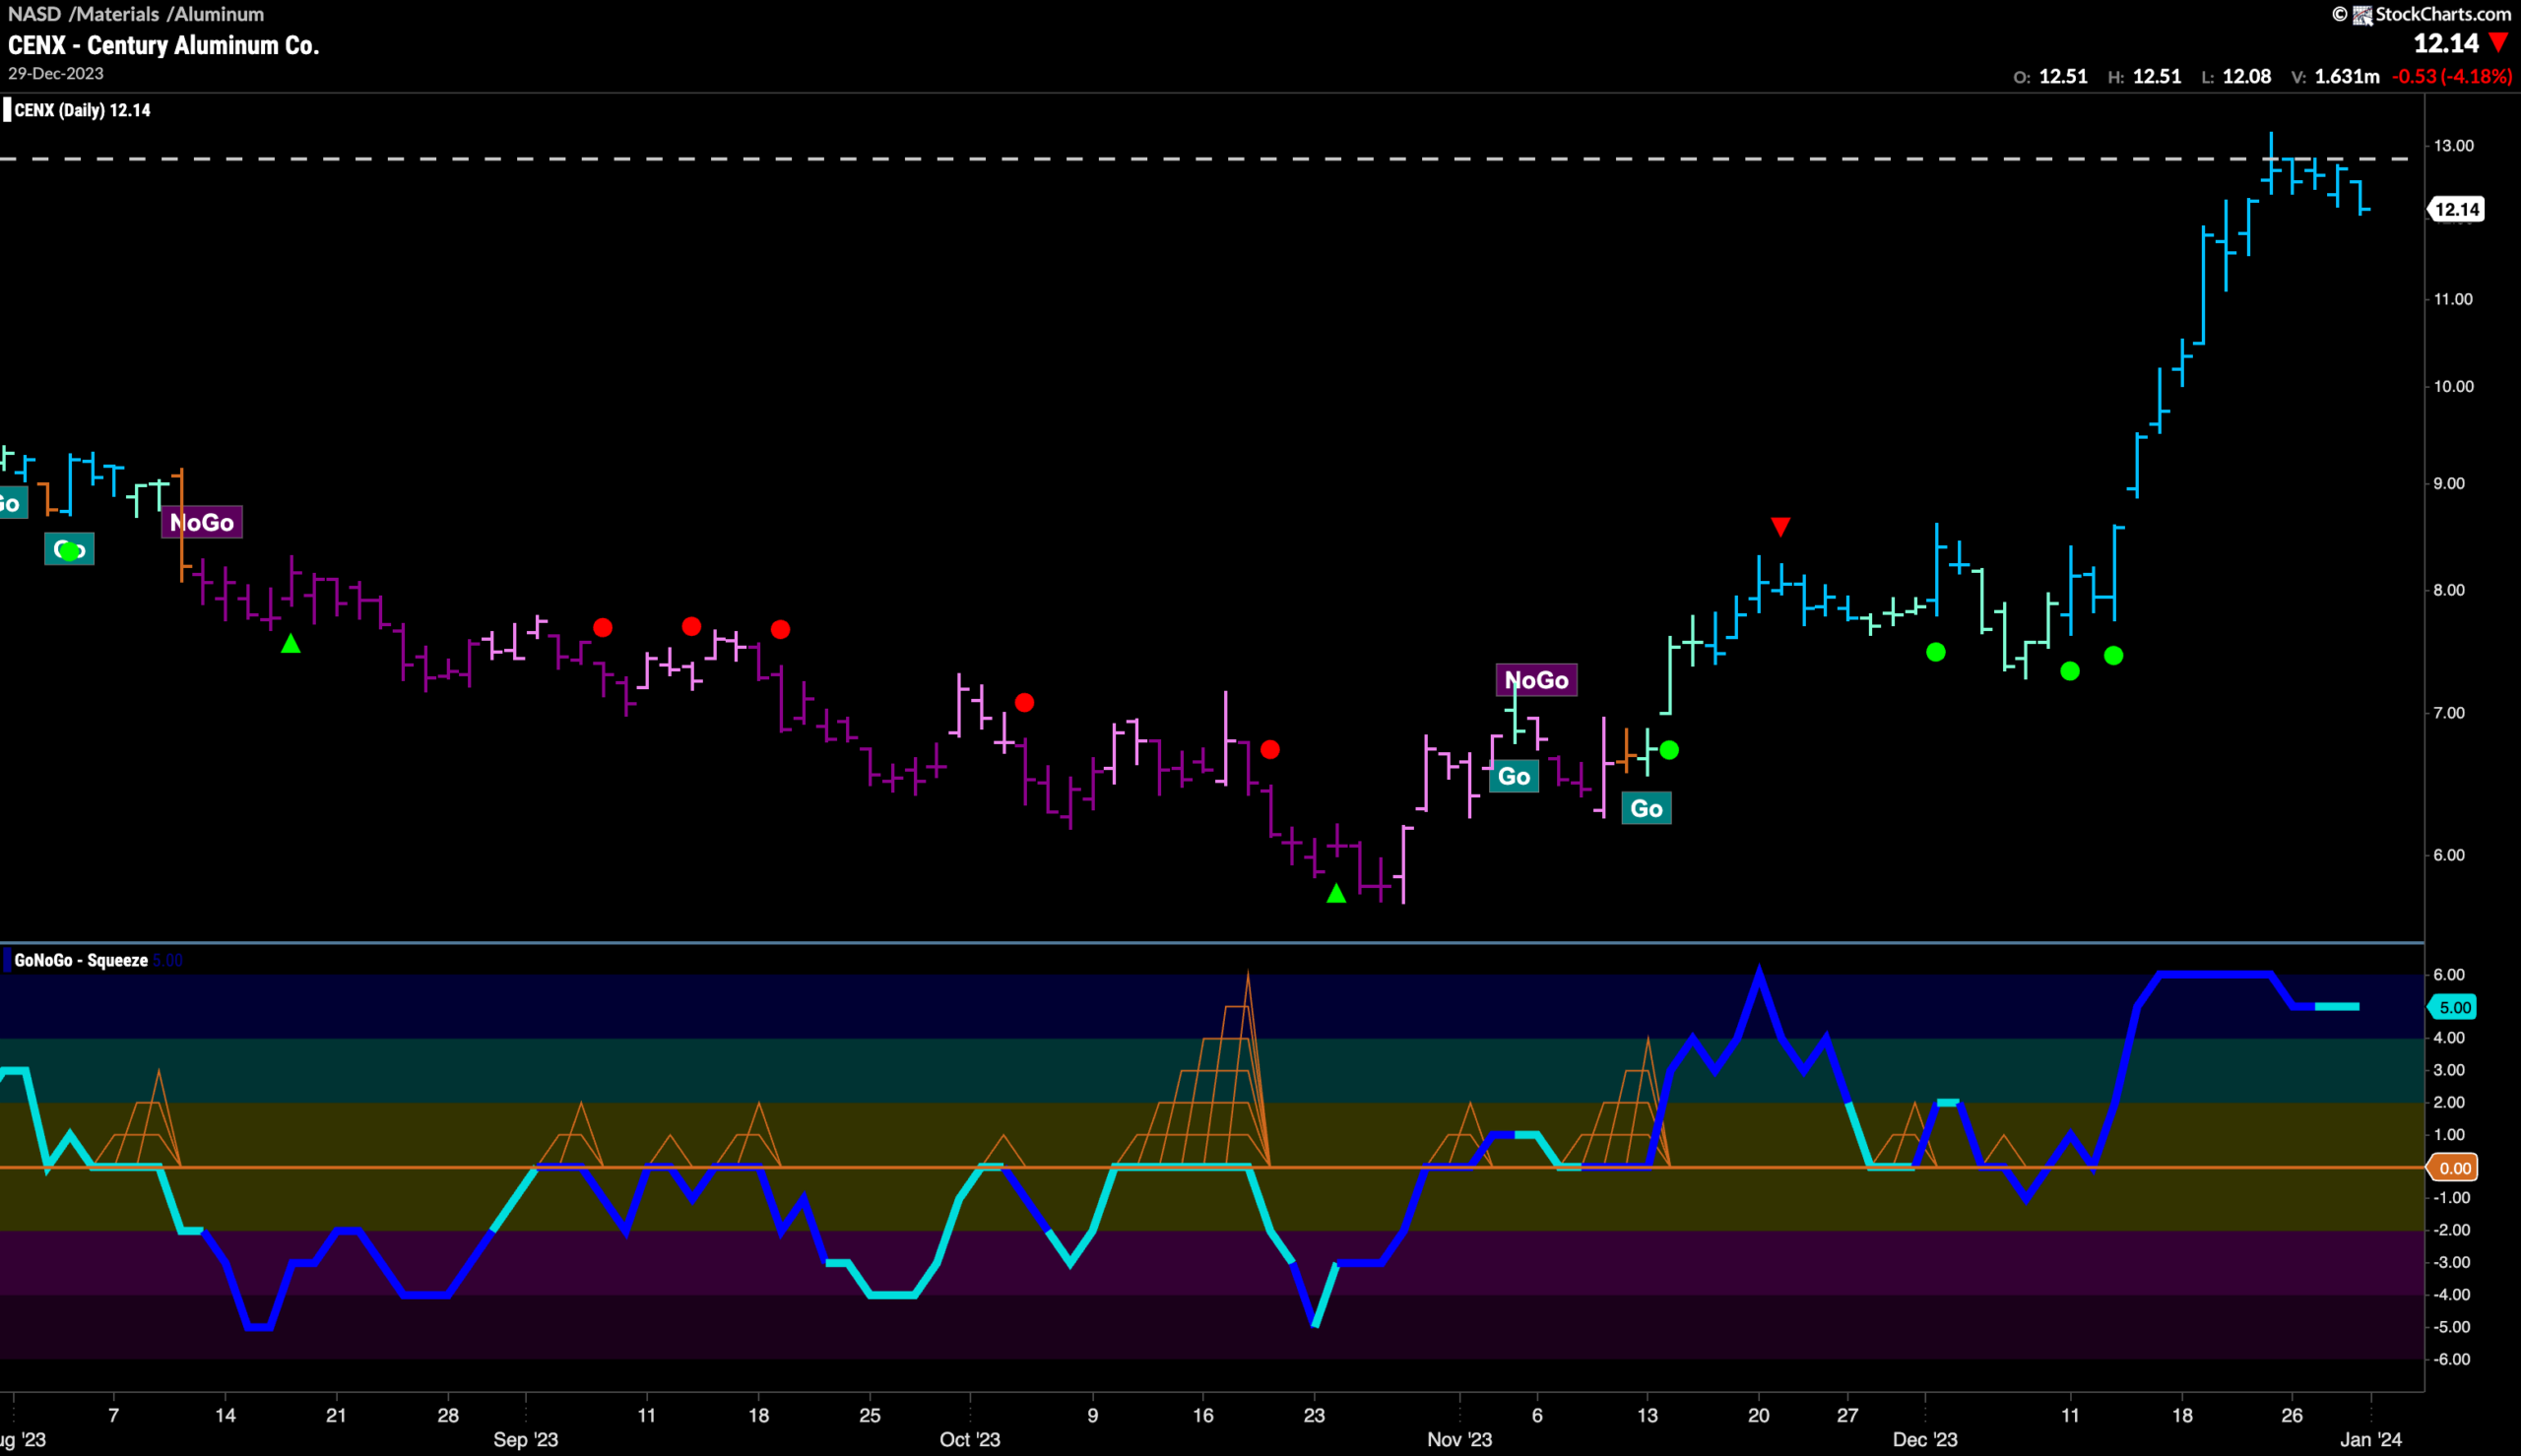The image size is (2521, 1456).
Task: Select the green dot beside the Go label near Nov 13
Action: point(1669,749)
